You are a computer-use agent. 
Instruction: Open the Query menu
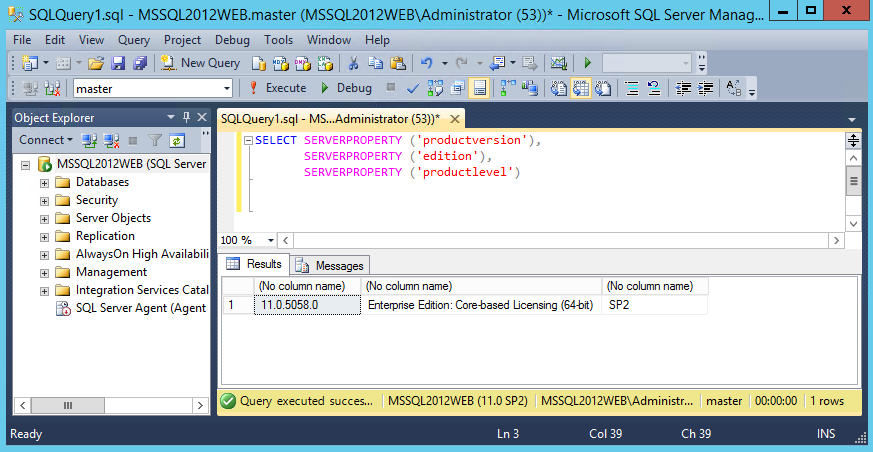tap(133, 40)
